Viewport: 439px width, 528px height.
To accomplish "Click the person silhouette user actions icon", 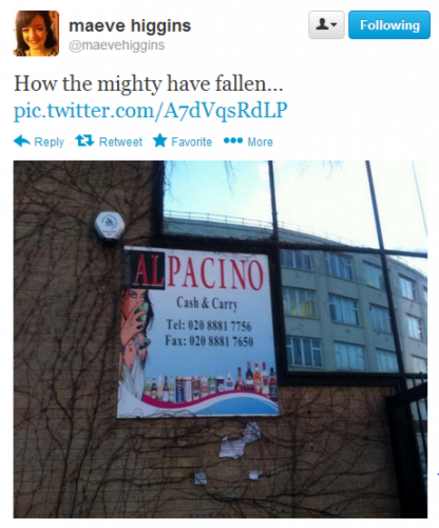I will coord(322,24).
